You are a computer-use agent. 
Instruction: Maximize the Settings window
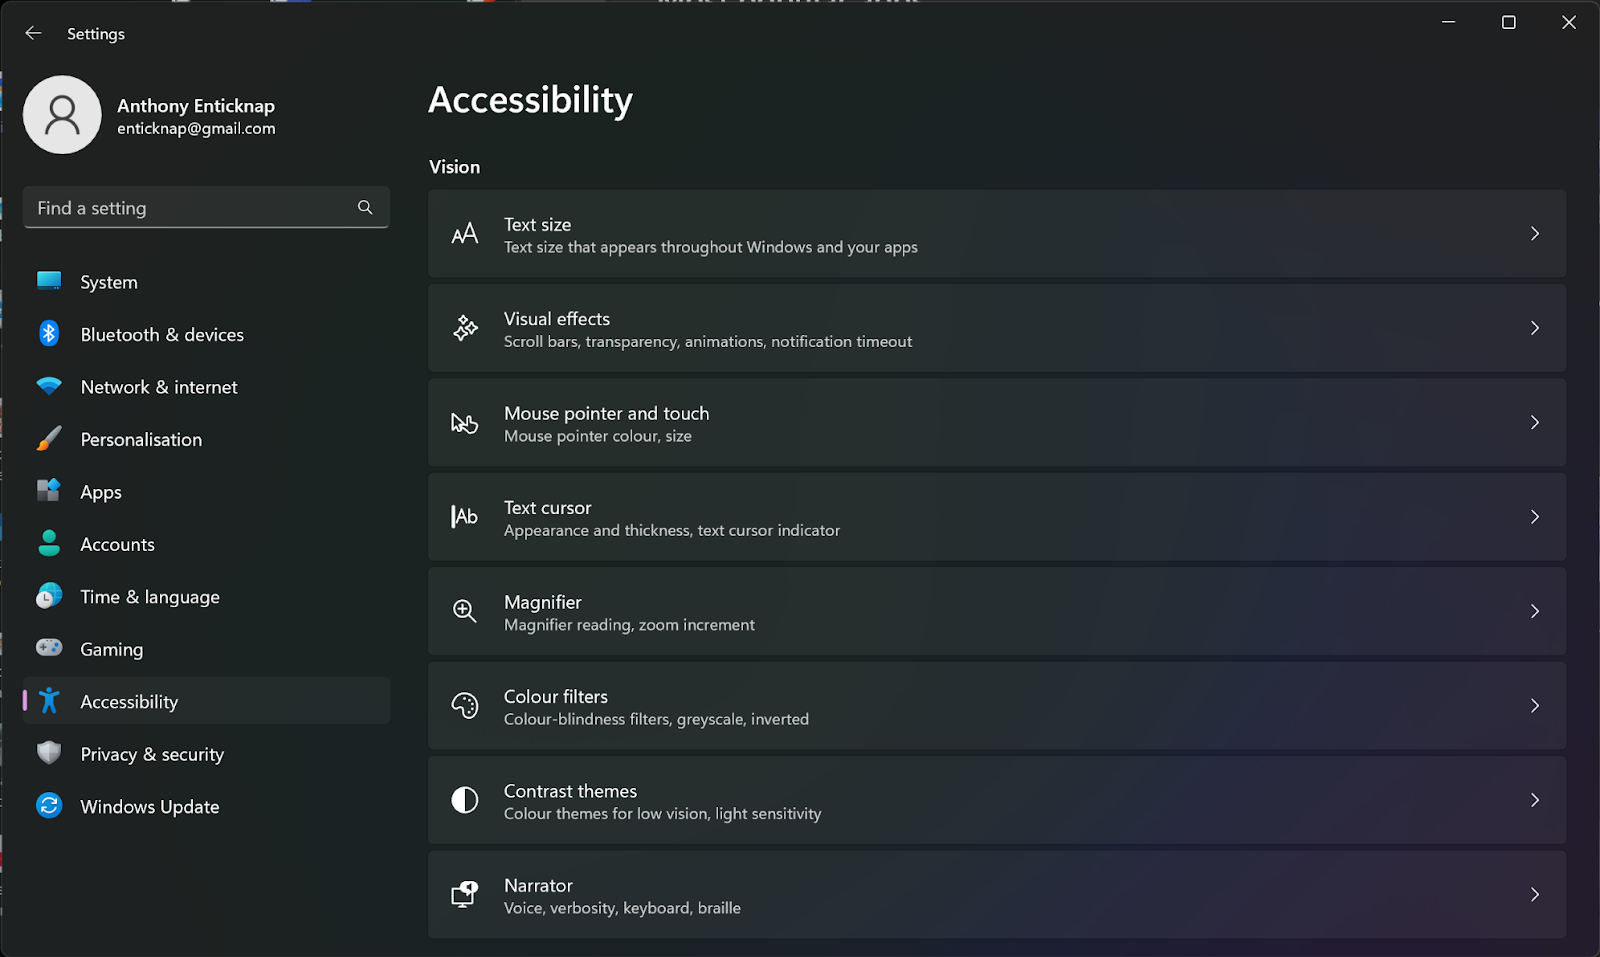pyautogui.click(x=1509, y=22)
